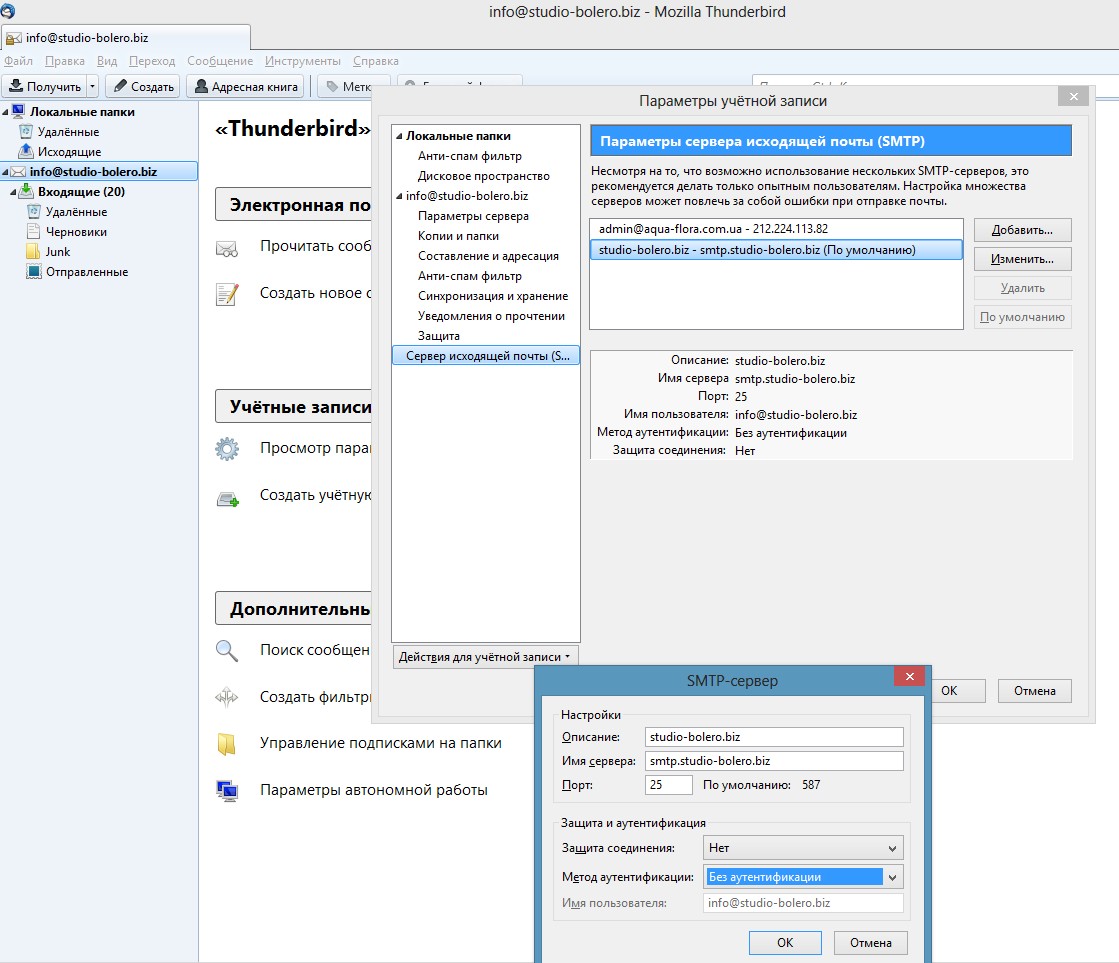This screenshot has height=963, width=1119.
Task: Select Параметры сервера in settings tree
Action: click(x=473, y=216)
